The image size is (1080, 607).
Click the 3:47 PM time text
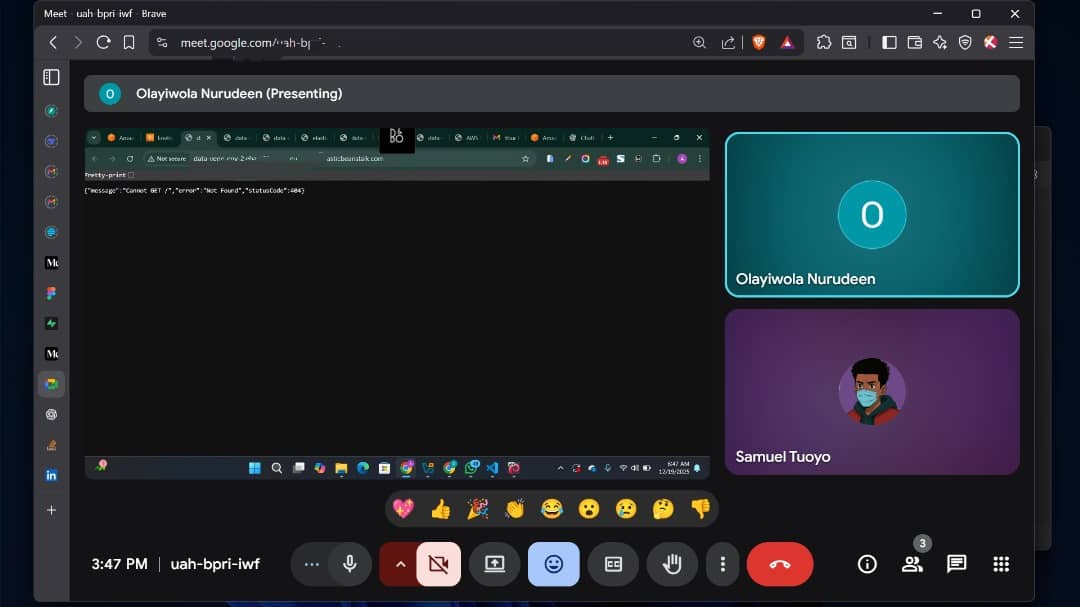point(119,564)
